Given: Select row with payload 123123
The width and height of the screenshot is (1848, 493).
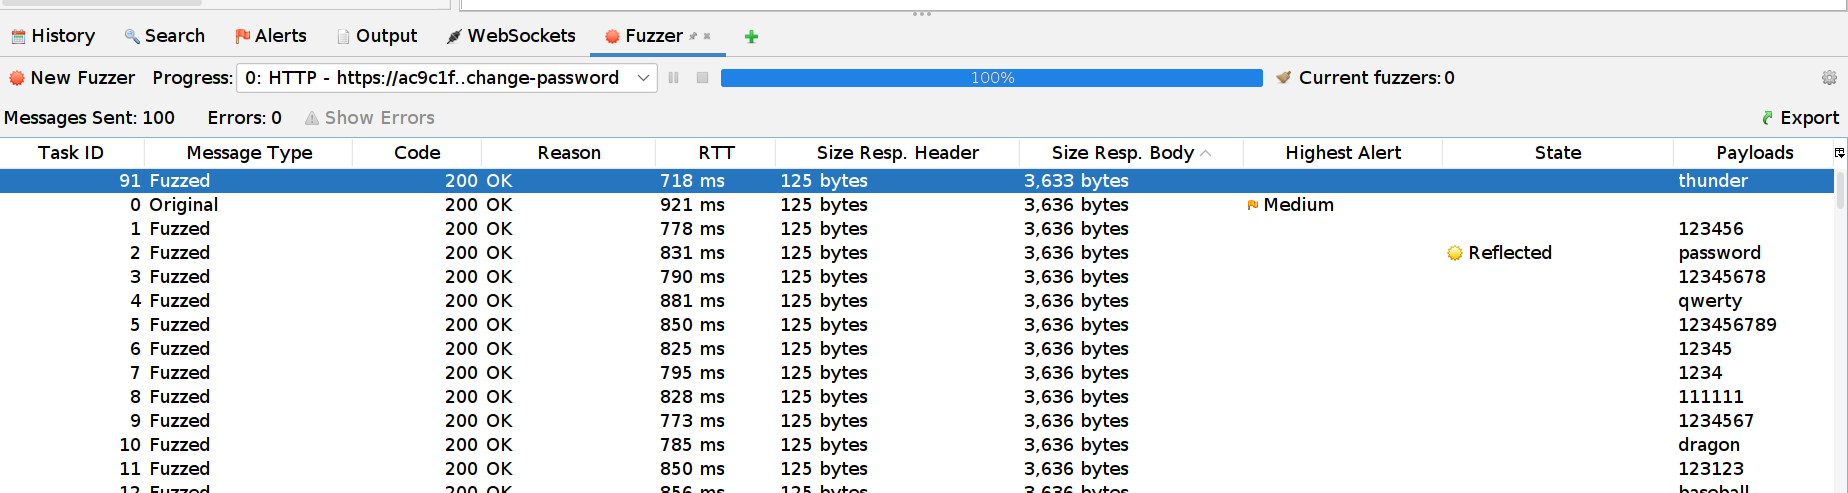Looking at the screenshot, I should pyautogui.click(x=917, y=469).
